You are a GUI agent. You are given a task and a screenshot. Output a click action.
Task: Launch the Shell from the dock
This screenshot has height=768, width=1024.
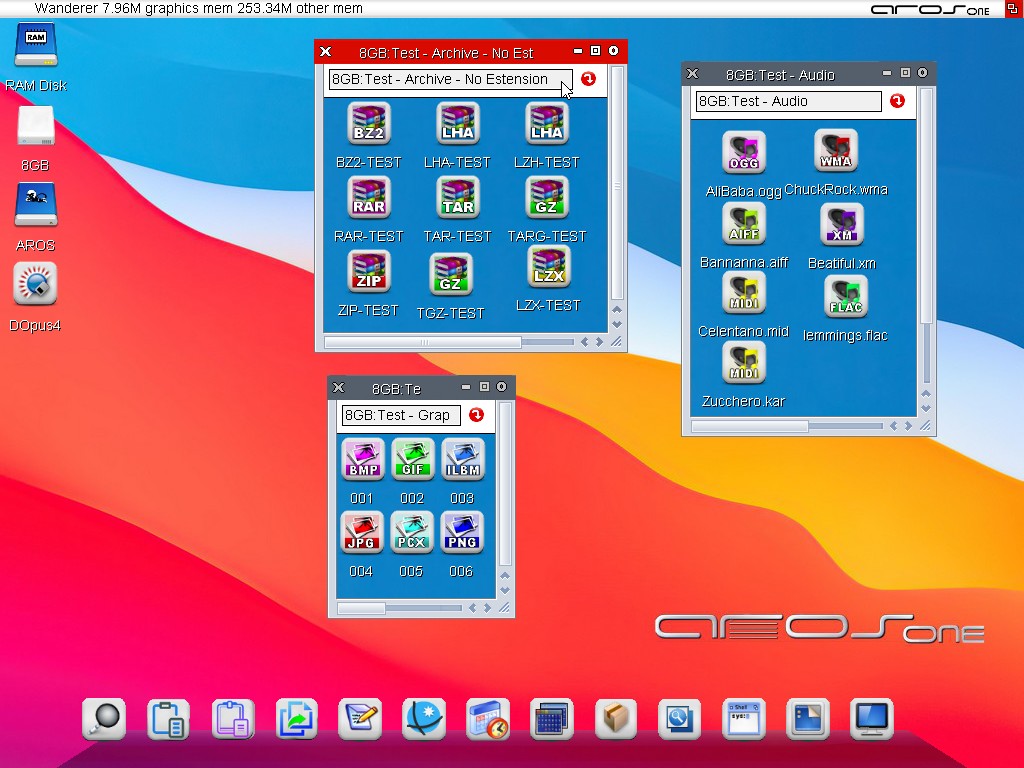pyautogui.click(x=743, y=719)
